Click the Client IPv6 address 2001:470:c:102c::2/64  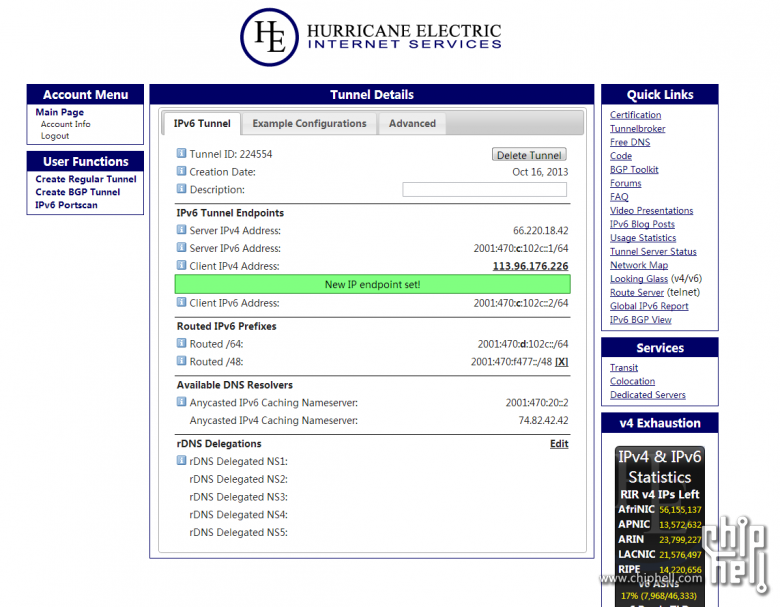[521, 303]
